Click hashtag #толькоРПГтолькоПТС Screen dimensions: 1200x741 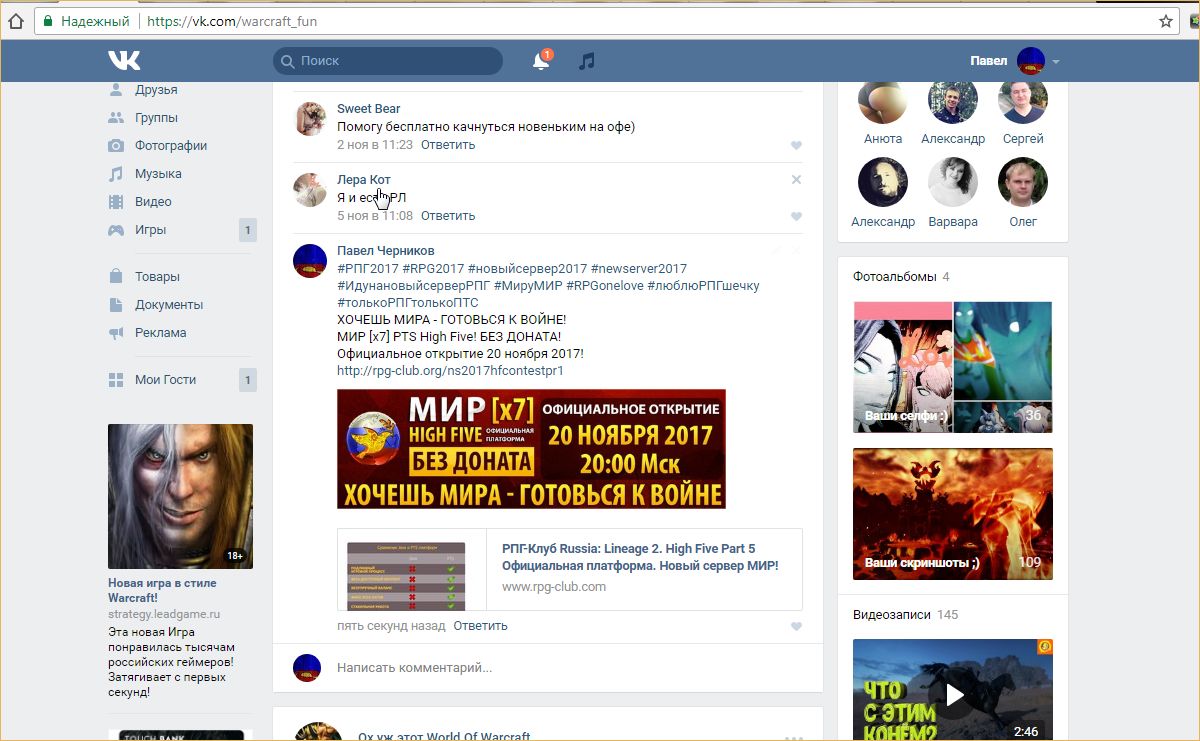pyautogui.click(x=408, y=302)
